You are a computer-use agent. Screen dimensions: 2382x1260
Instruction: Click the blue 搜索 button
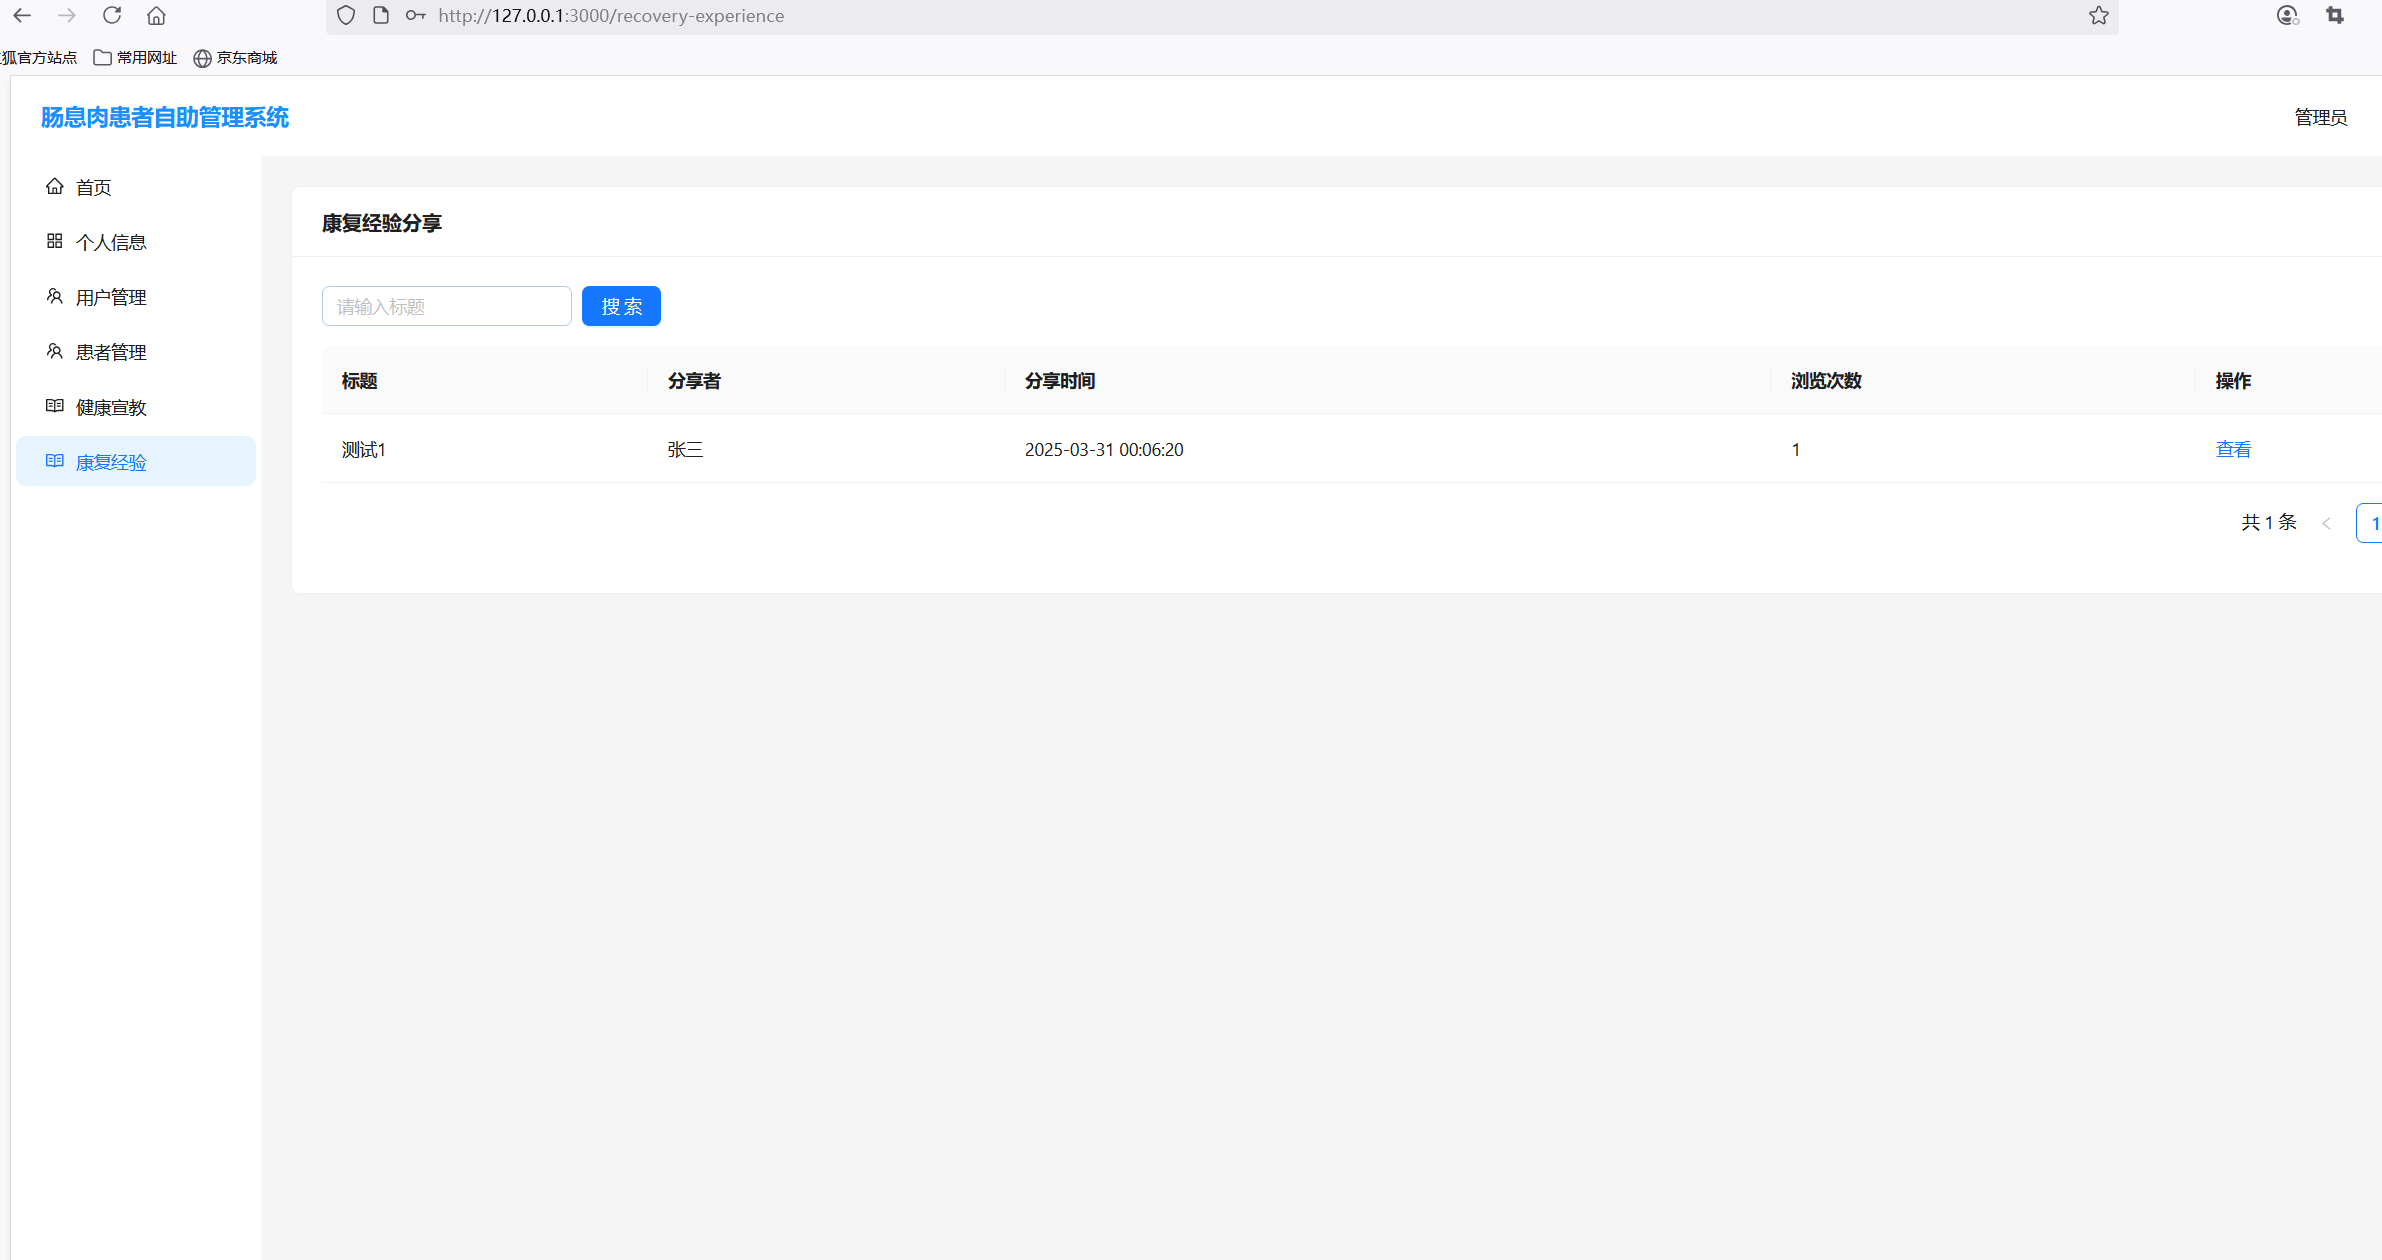pos(621,306)
